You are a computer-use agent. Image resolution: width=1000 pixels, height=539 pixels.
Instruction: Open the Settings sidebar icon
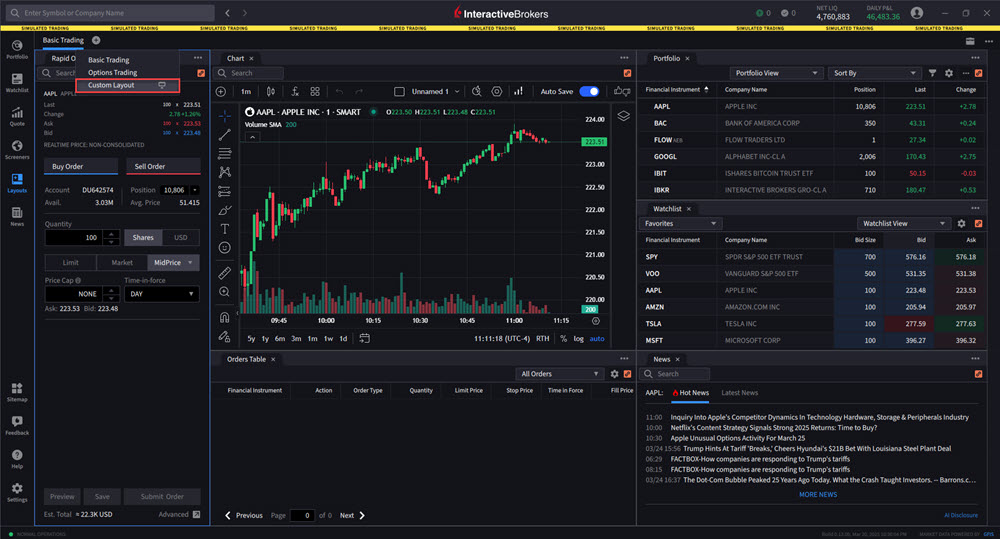17,492
